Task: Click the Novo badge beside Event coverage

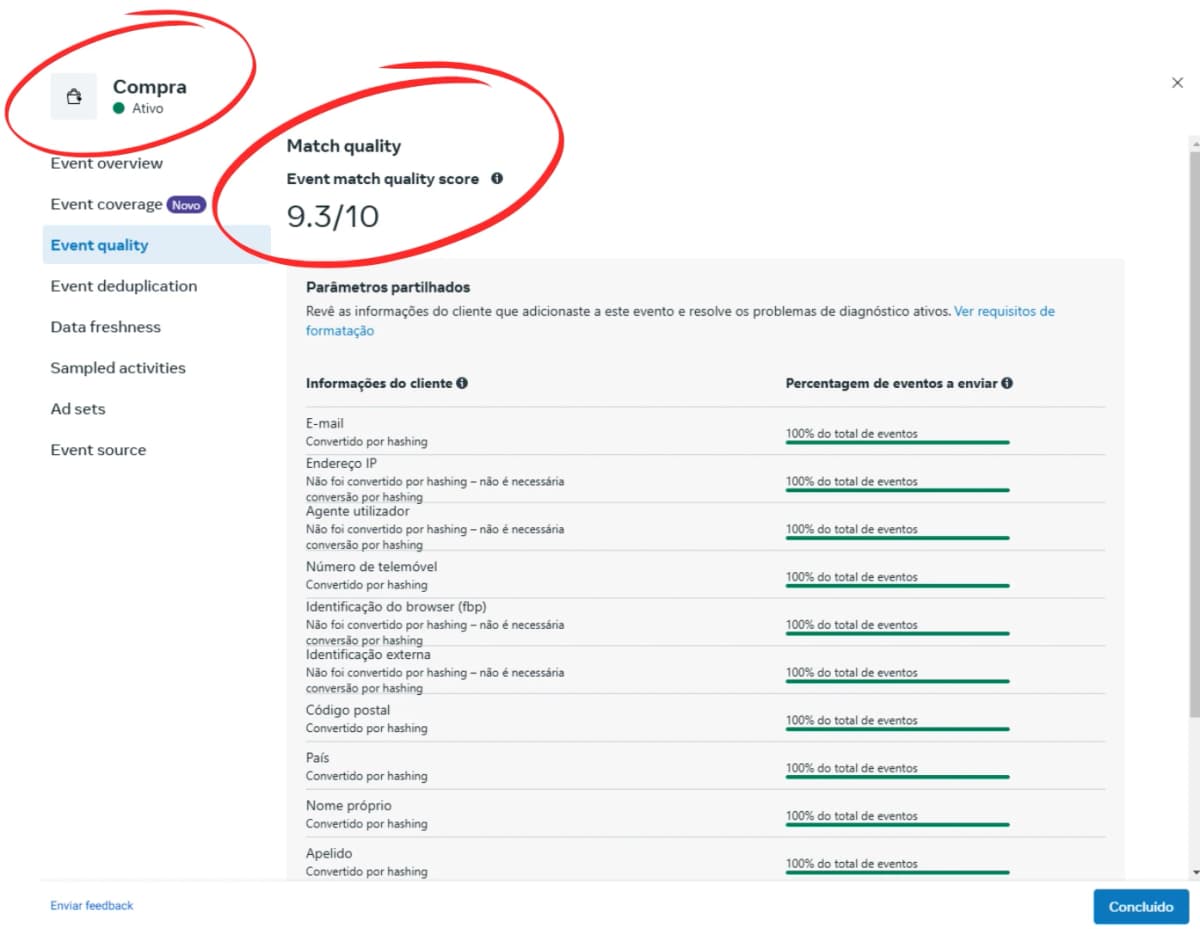Action: tap(186, 204)
